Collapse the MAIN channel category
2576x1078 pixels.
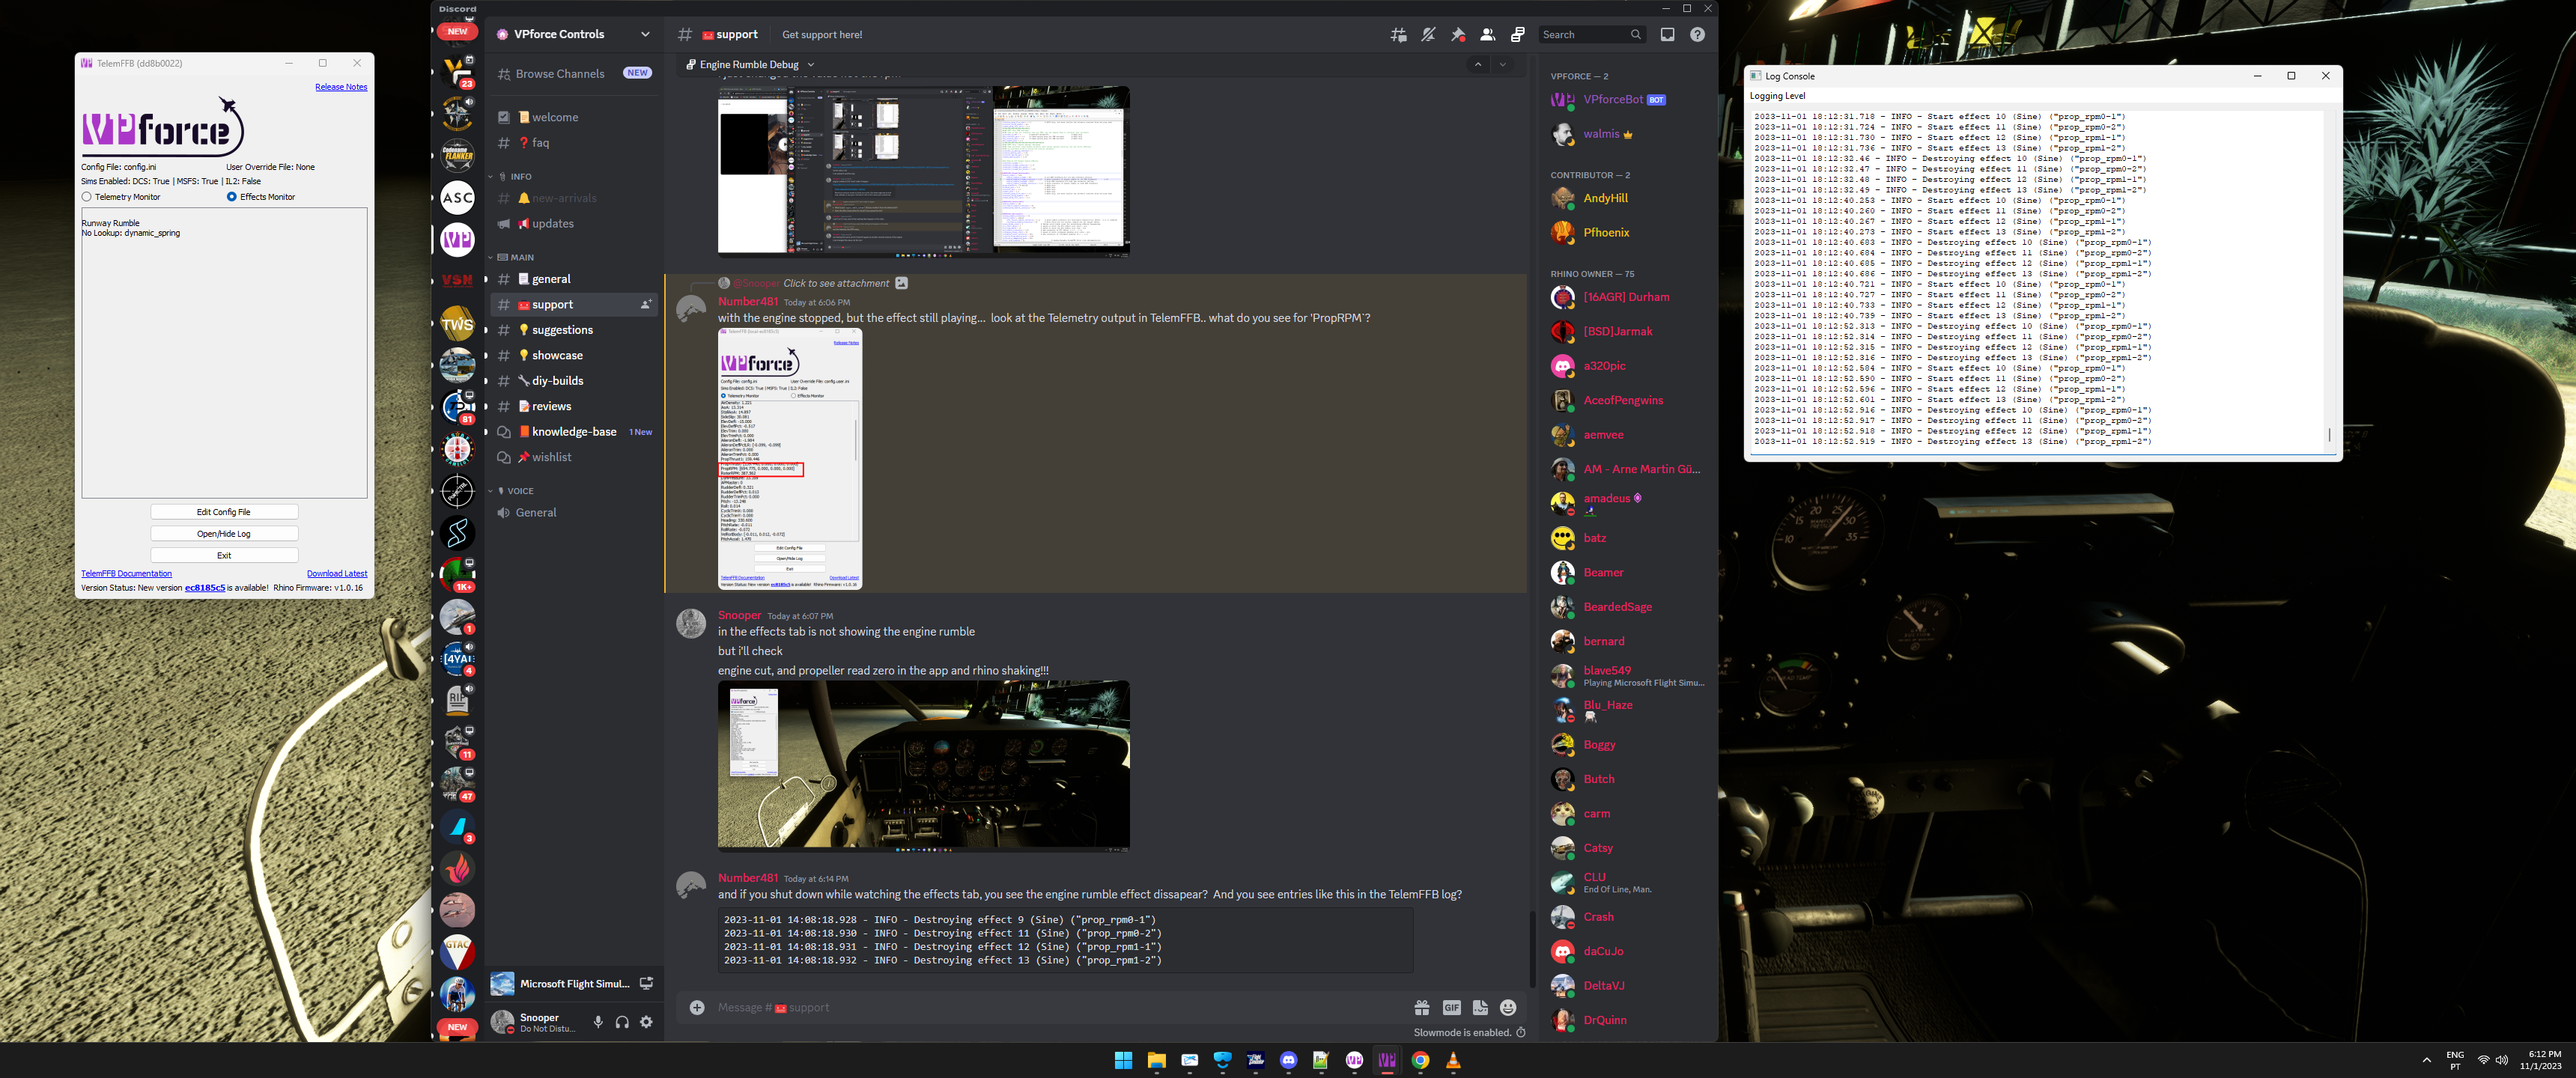(x=521, y=257)
